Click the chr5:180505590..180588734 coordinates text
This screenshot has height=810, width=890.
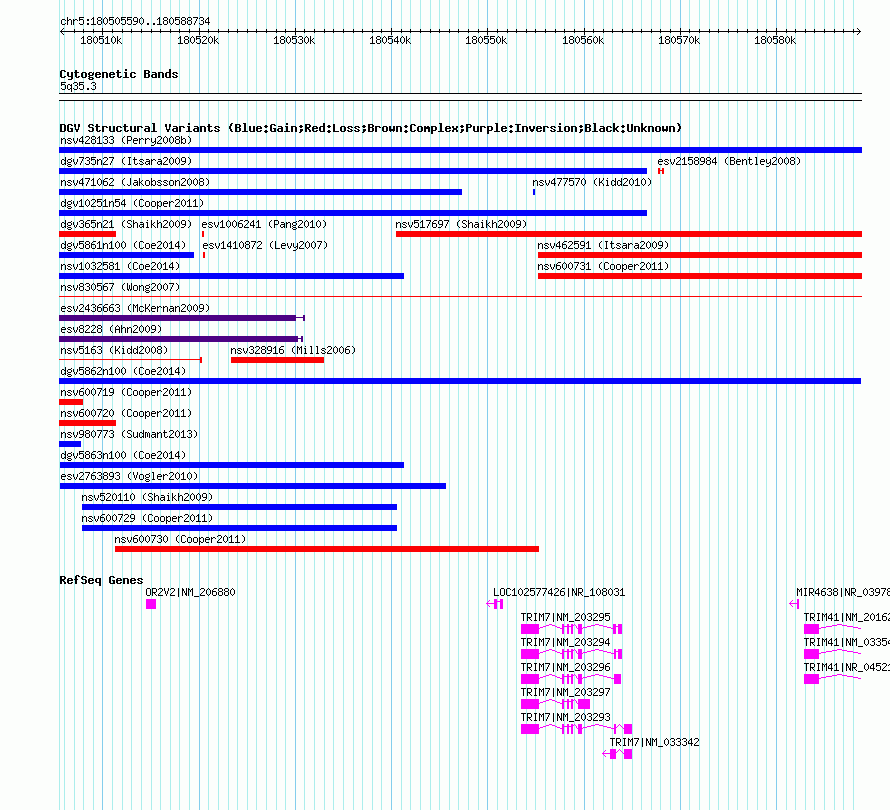click(135, 21)
